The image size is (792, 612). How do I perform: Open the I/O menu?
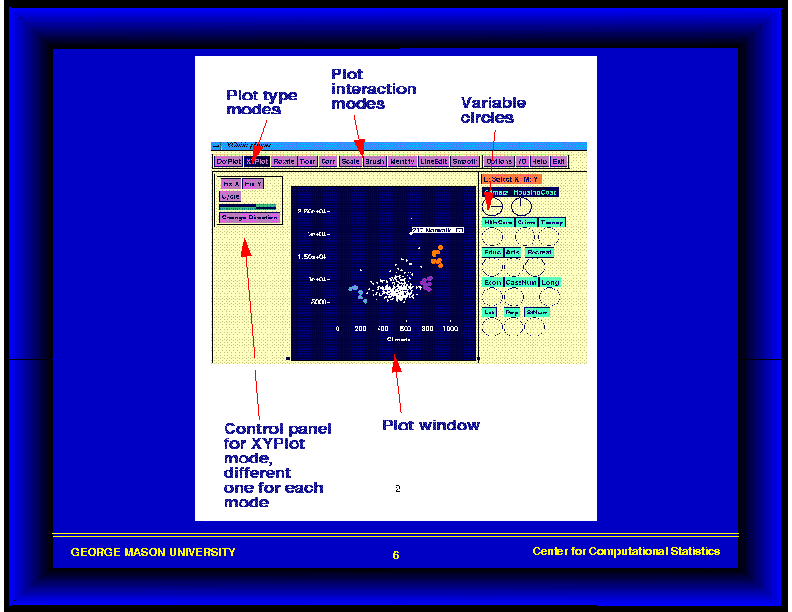pos(522,161)
